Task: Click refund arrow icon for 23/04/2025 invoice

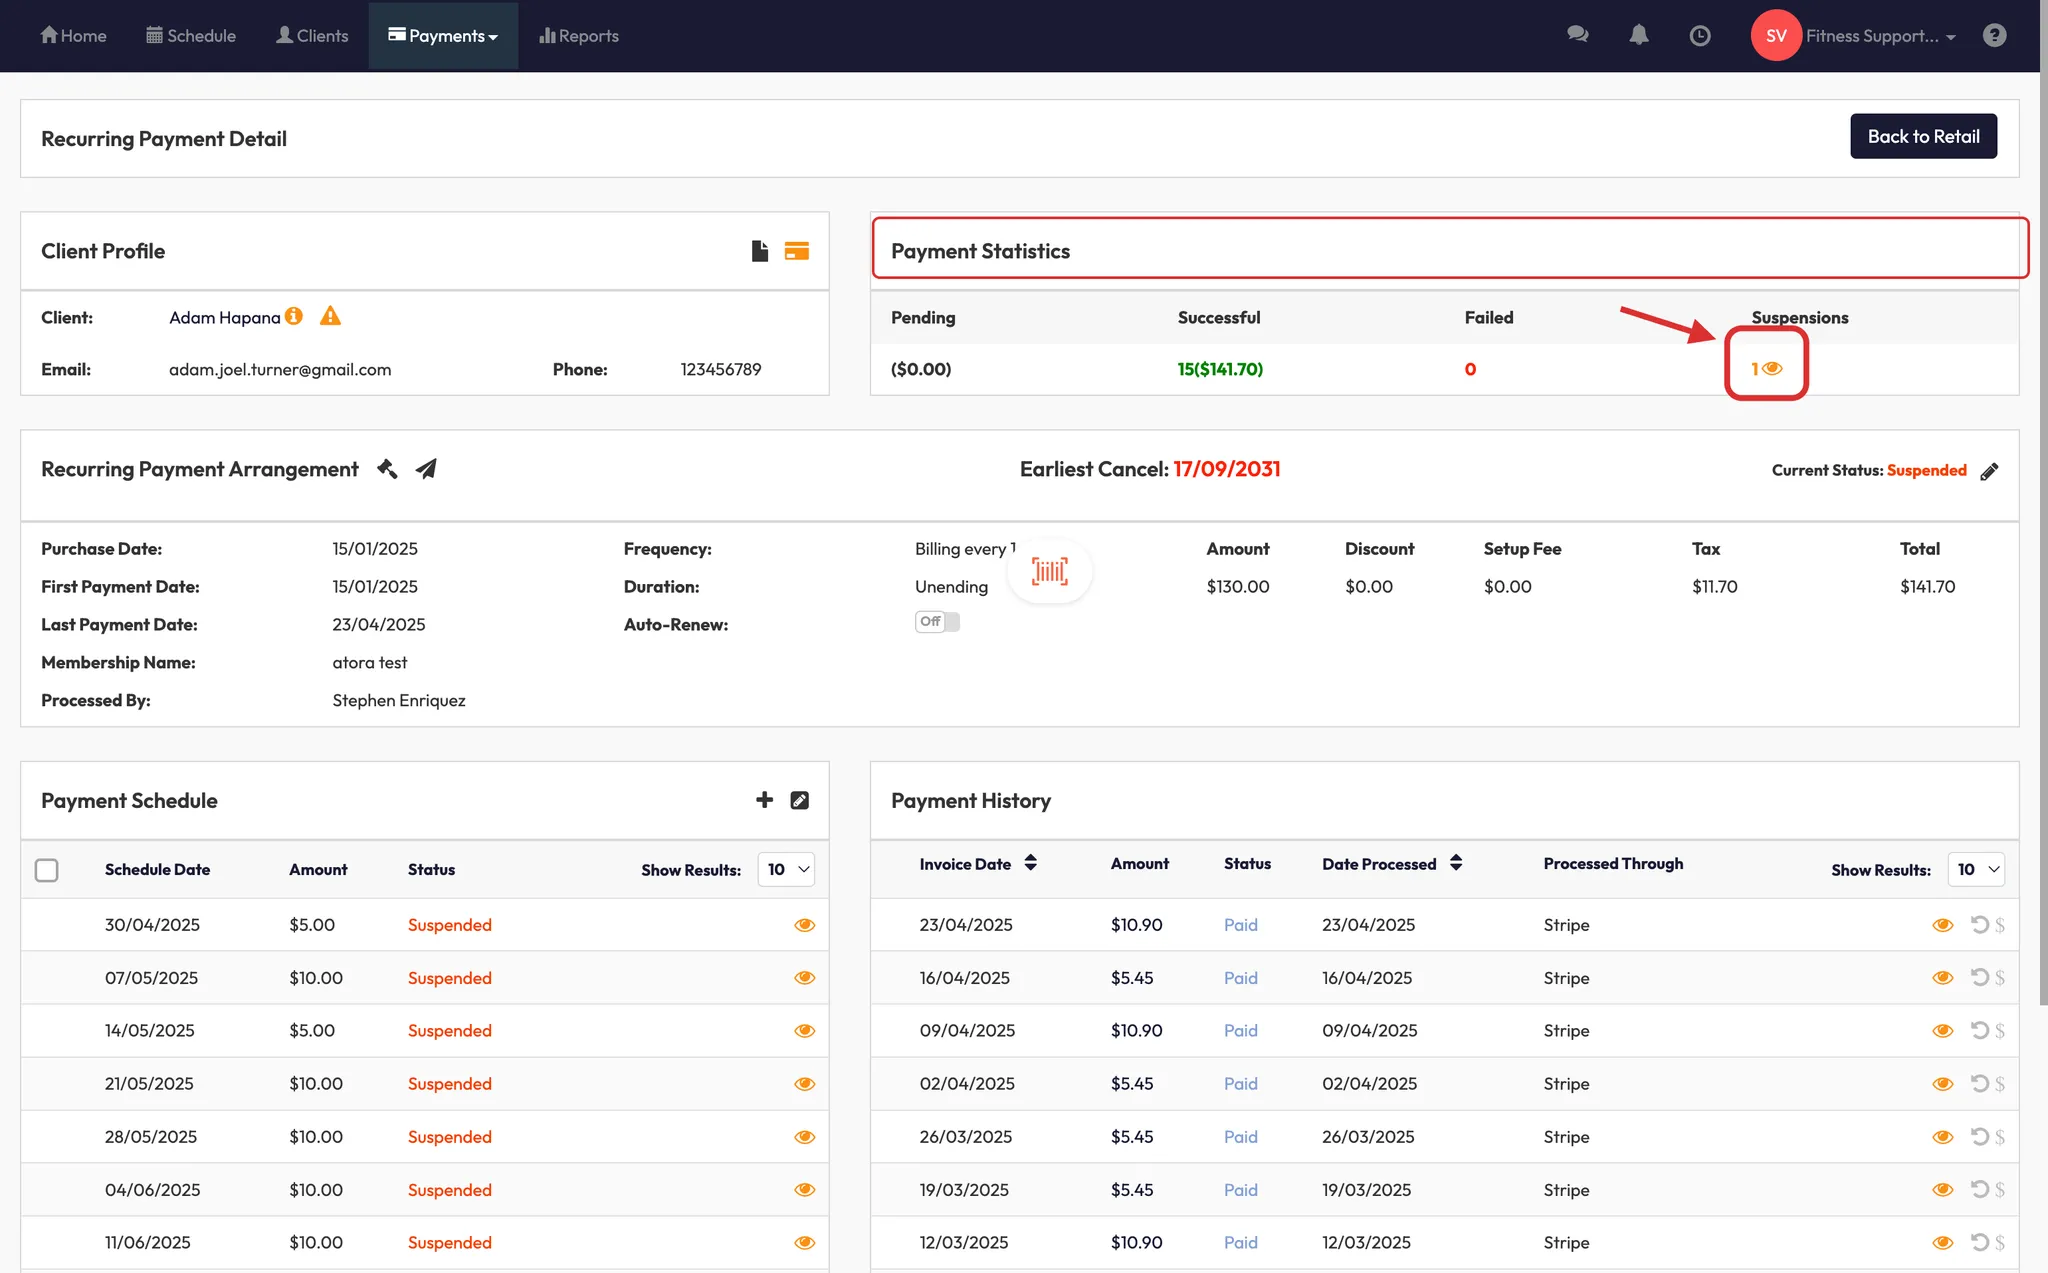Action: click(1979, 925)
